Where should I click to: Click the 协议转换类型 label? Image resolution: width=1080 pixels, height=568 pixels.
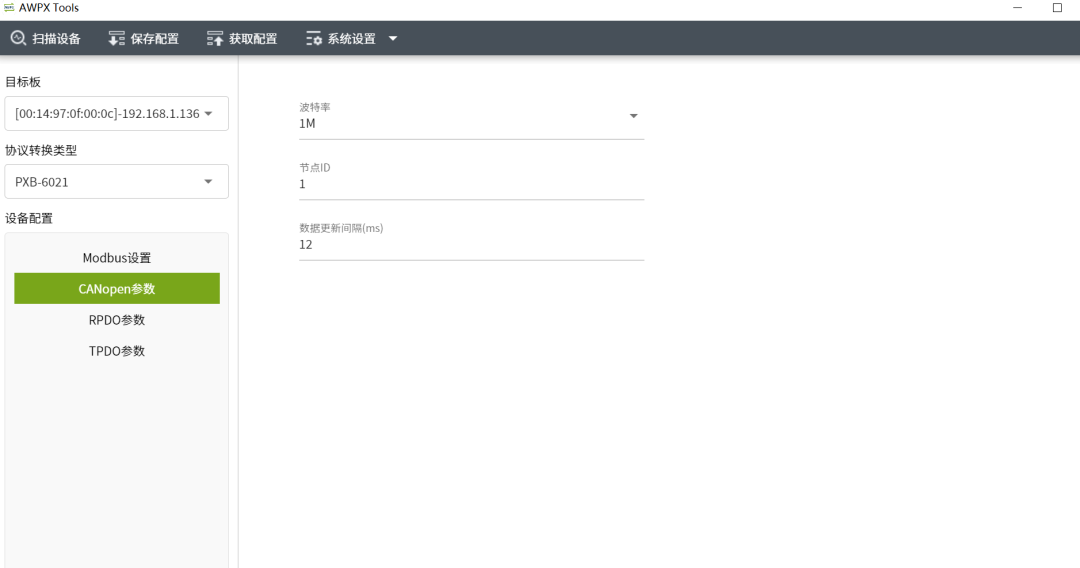(41, 150)
